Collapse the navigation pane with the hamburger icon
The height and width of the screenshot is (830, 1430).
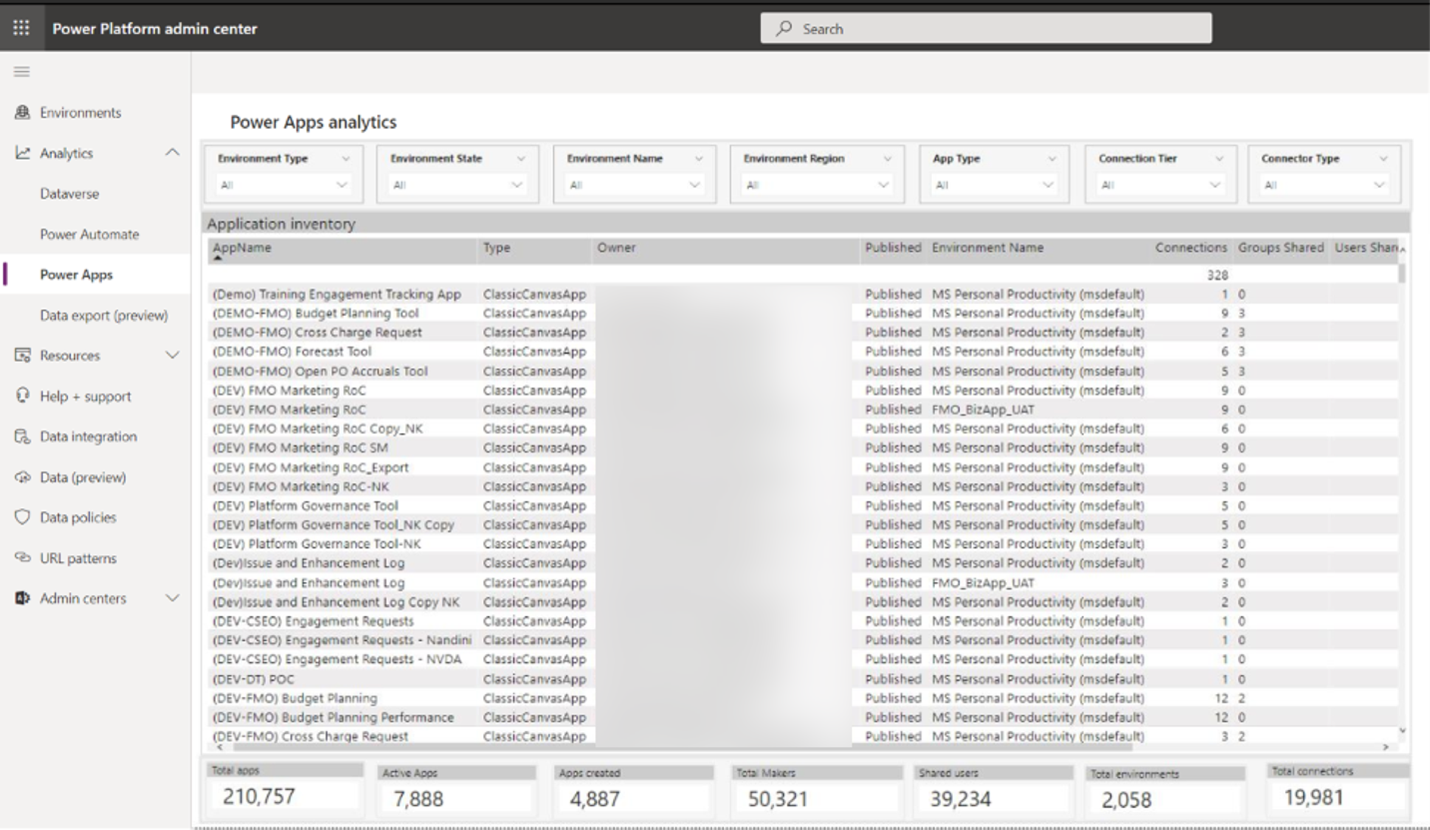pos(20,71)
